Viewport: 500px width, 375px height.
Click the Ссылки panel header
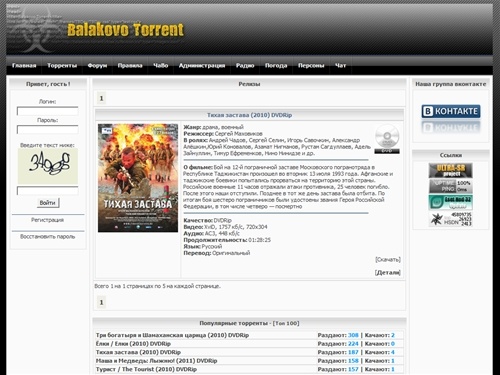coord(451,155)
